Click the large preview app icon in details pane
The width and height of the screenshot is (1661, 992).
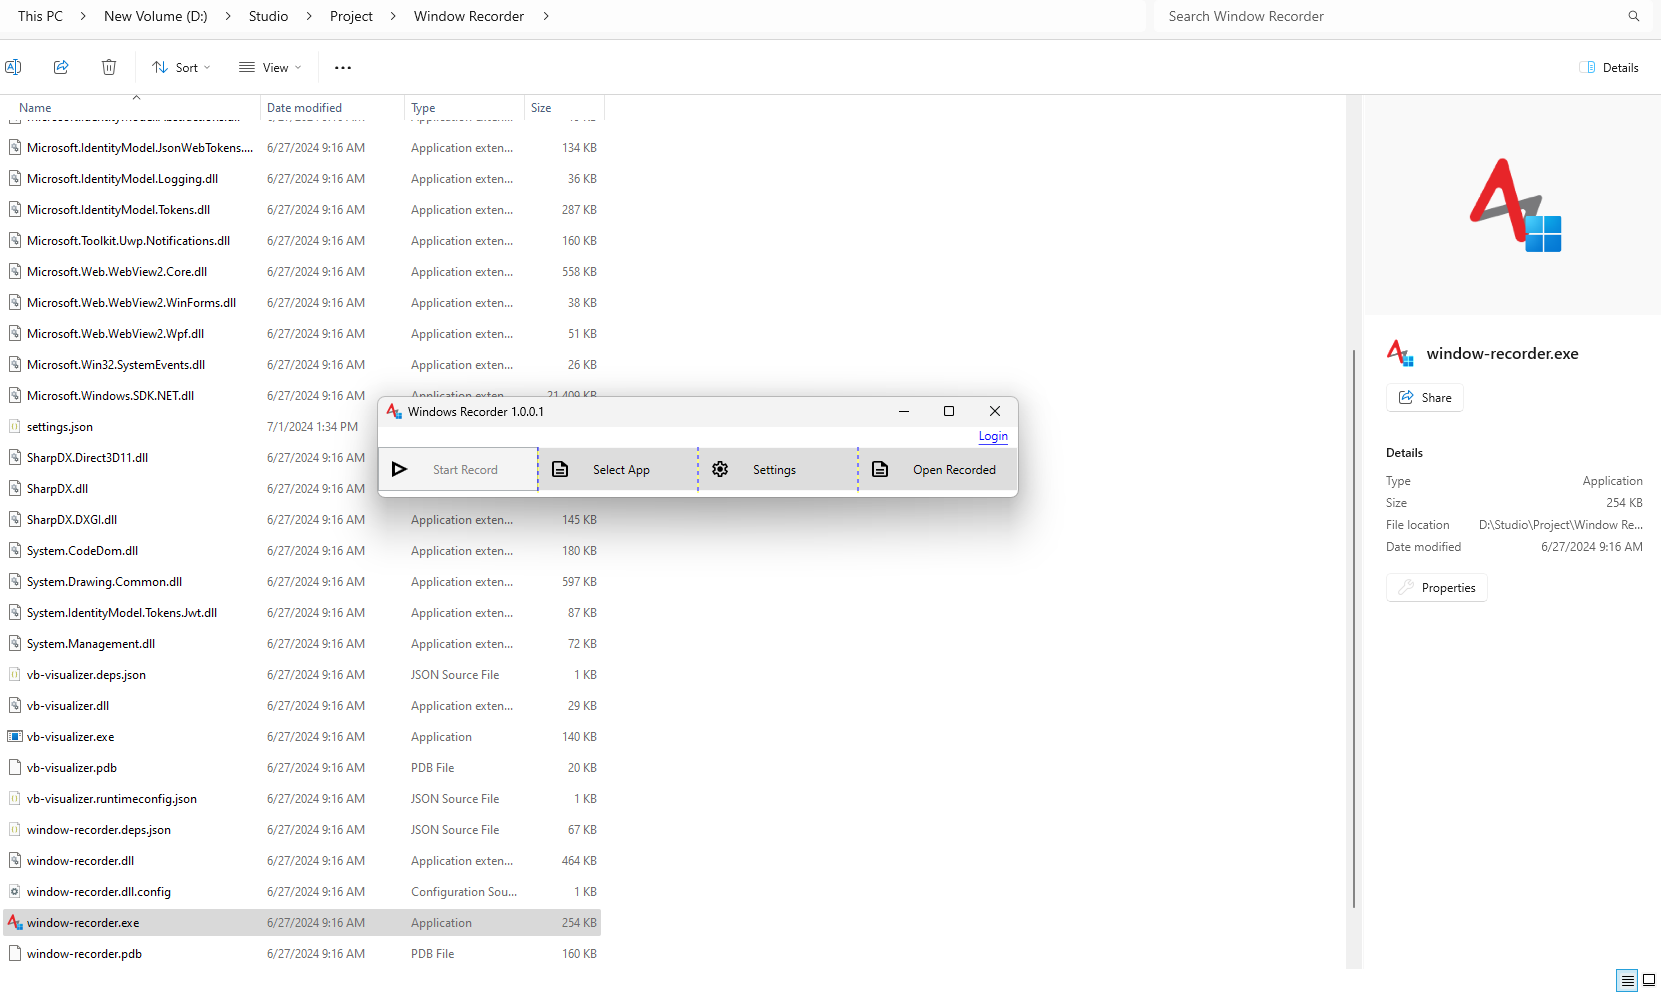click(1514, 205)
